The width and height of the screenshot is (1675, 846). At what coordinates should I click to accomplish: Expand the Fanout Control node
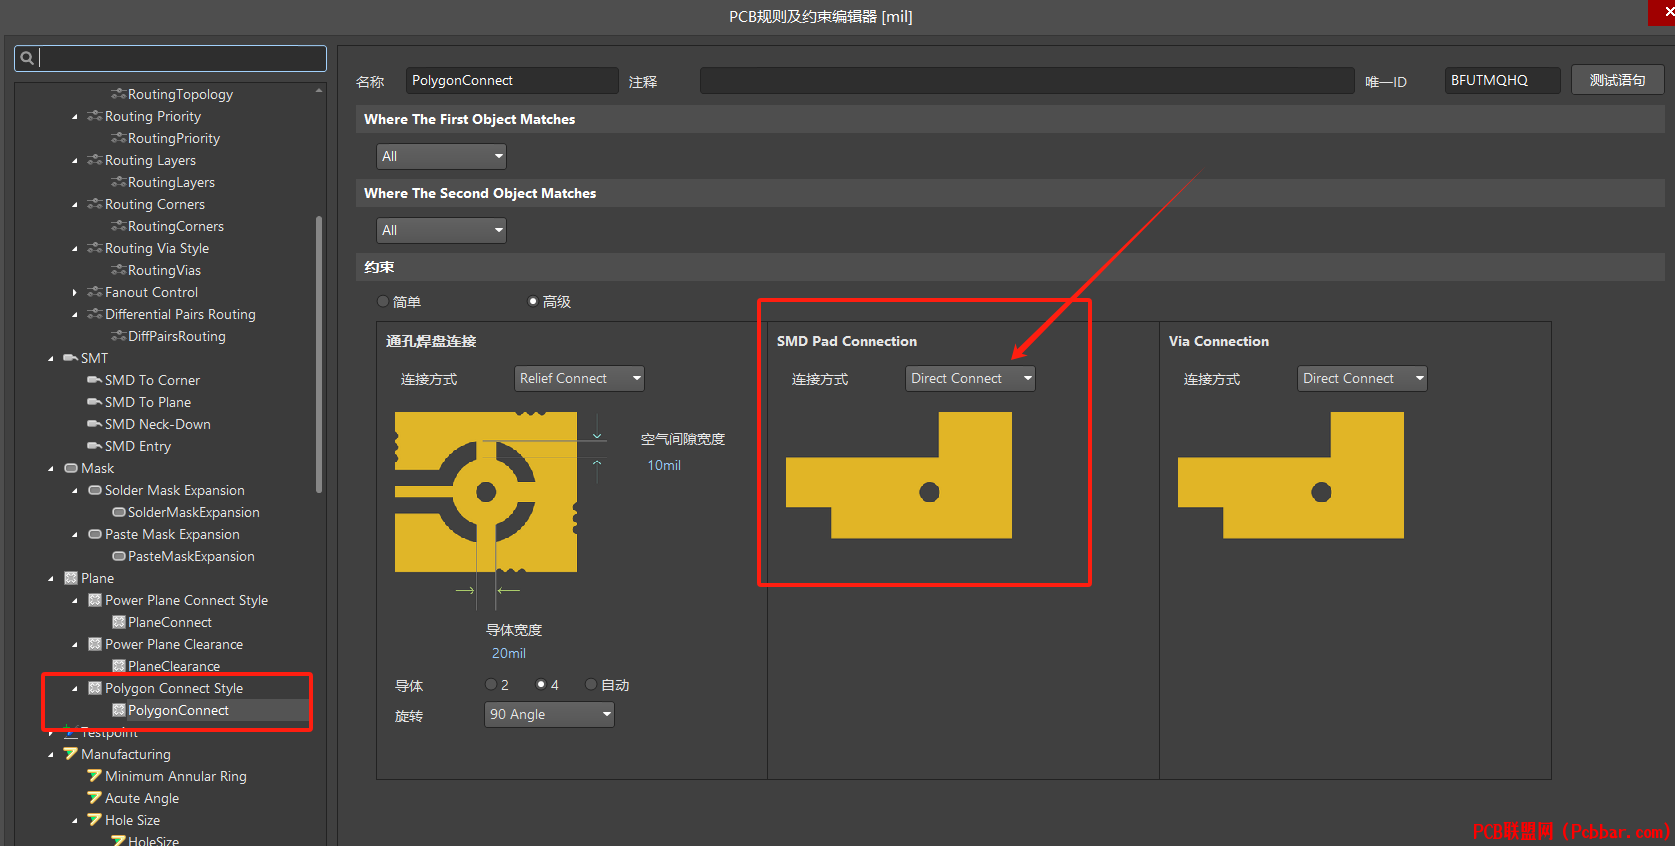point(75,292)
